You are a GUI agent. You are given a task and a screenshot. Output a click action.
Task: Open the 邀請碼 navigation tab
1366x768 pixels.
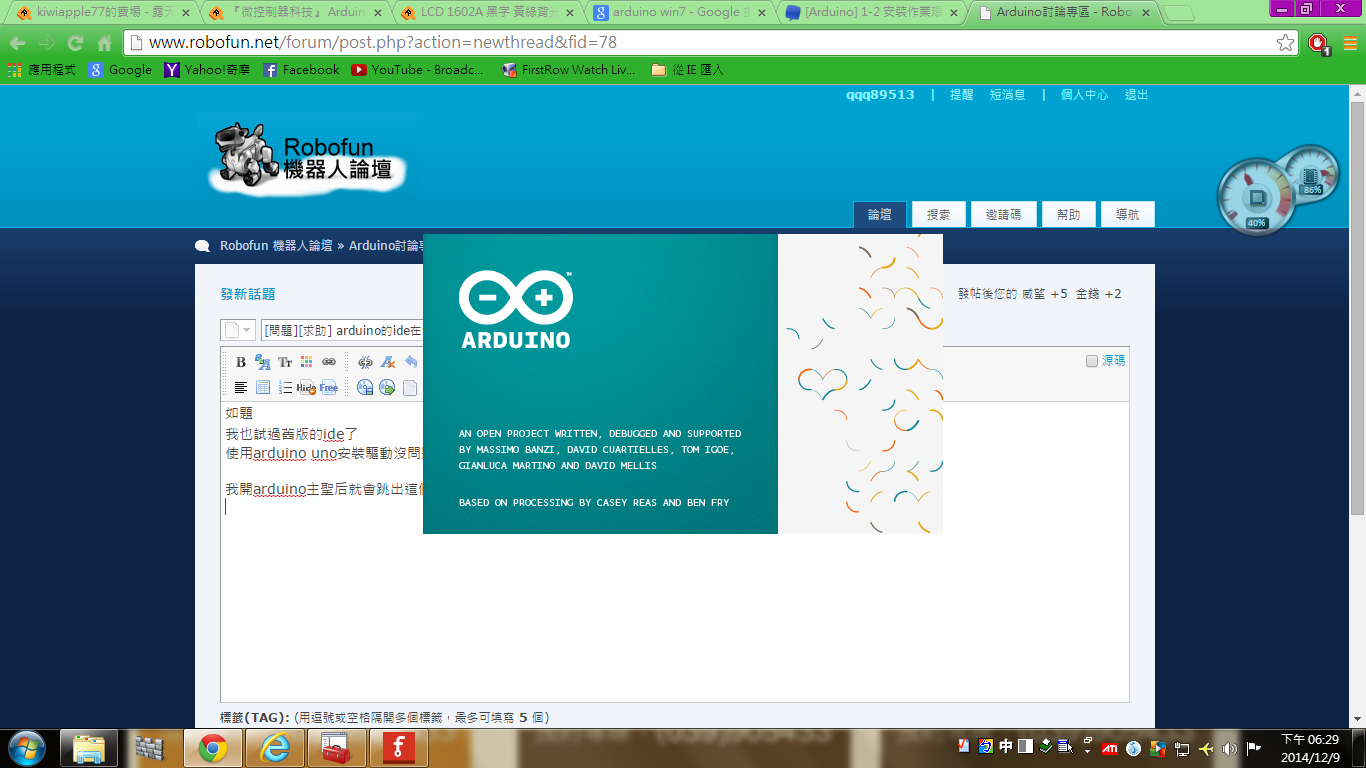[1003, 214]
